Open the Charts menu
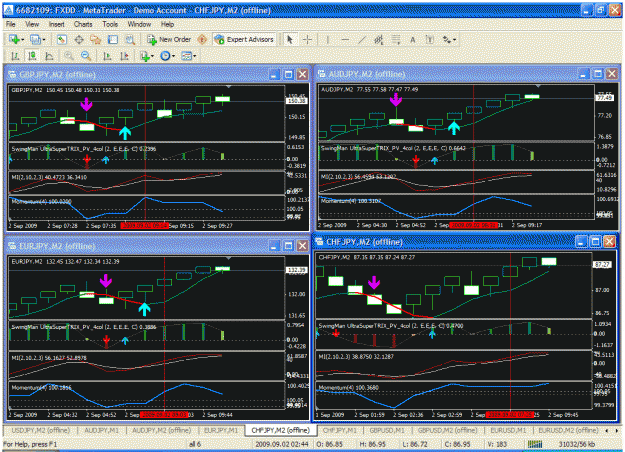This screenshot has width=625, height=452. point(83,24)
